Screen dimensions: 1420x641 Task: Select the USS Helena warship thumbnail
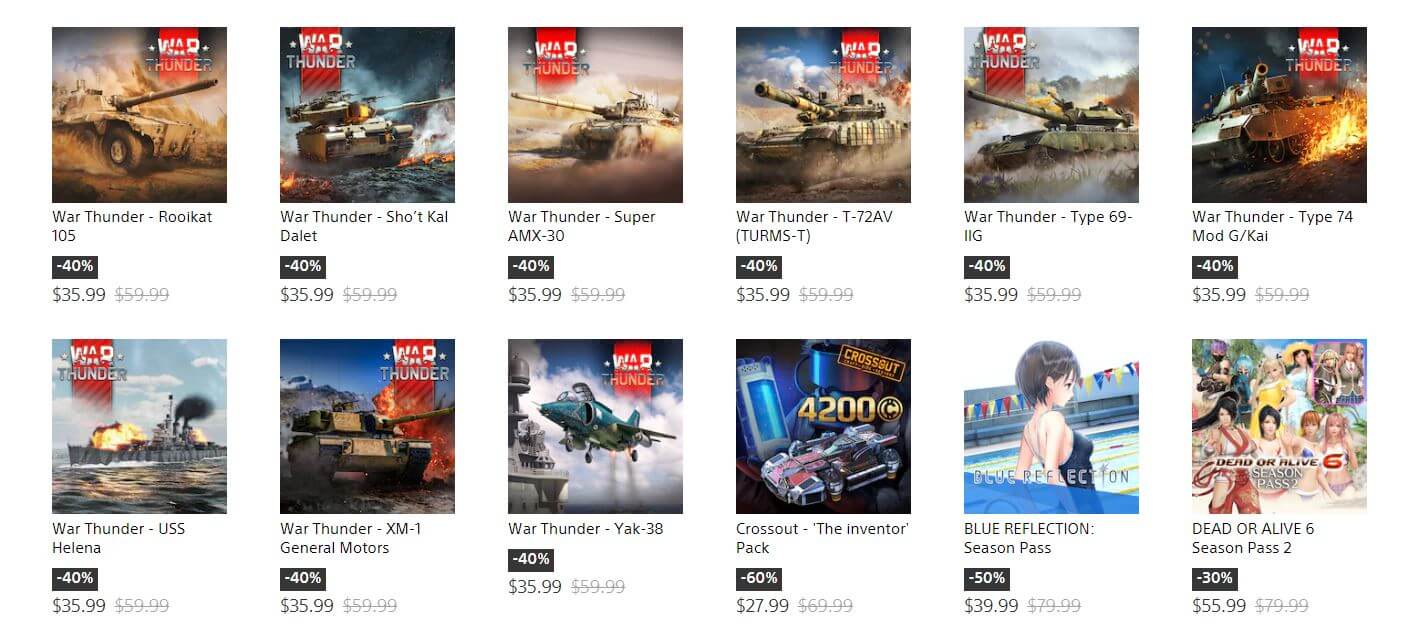point(139,427)
